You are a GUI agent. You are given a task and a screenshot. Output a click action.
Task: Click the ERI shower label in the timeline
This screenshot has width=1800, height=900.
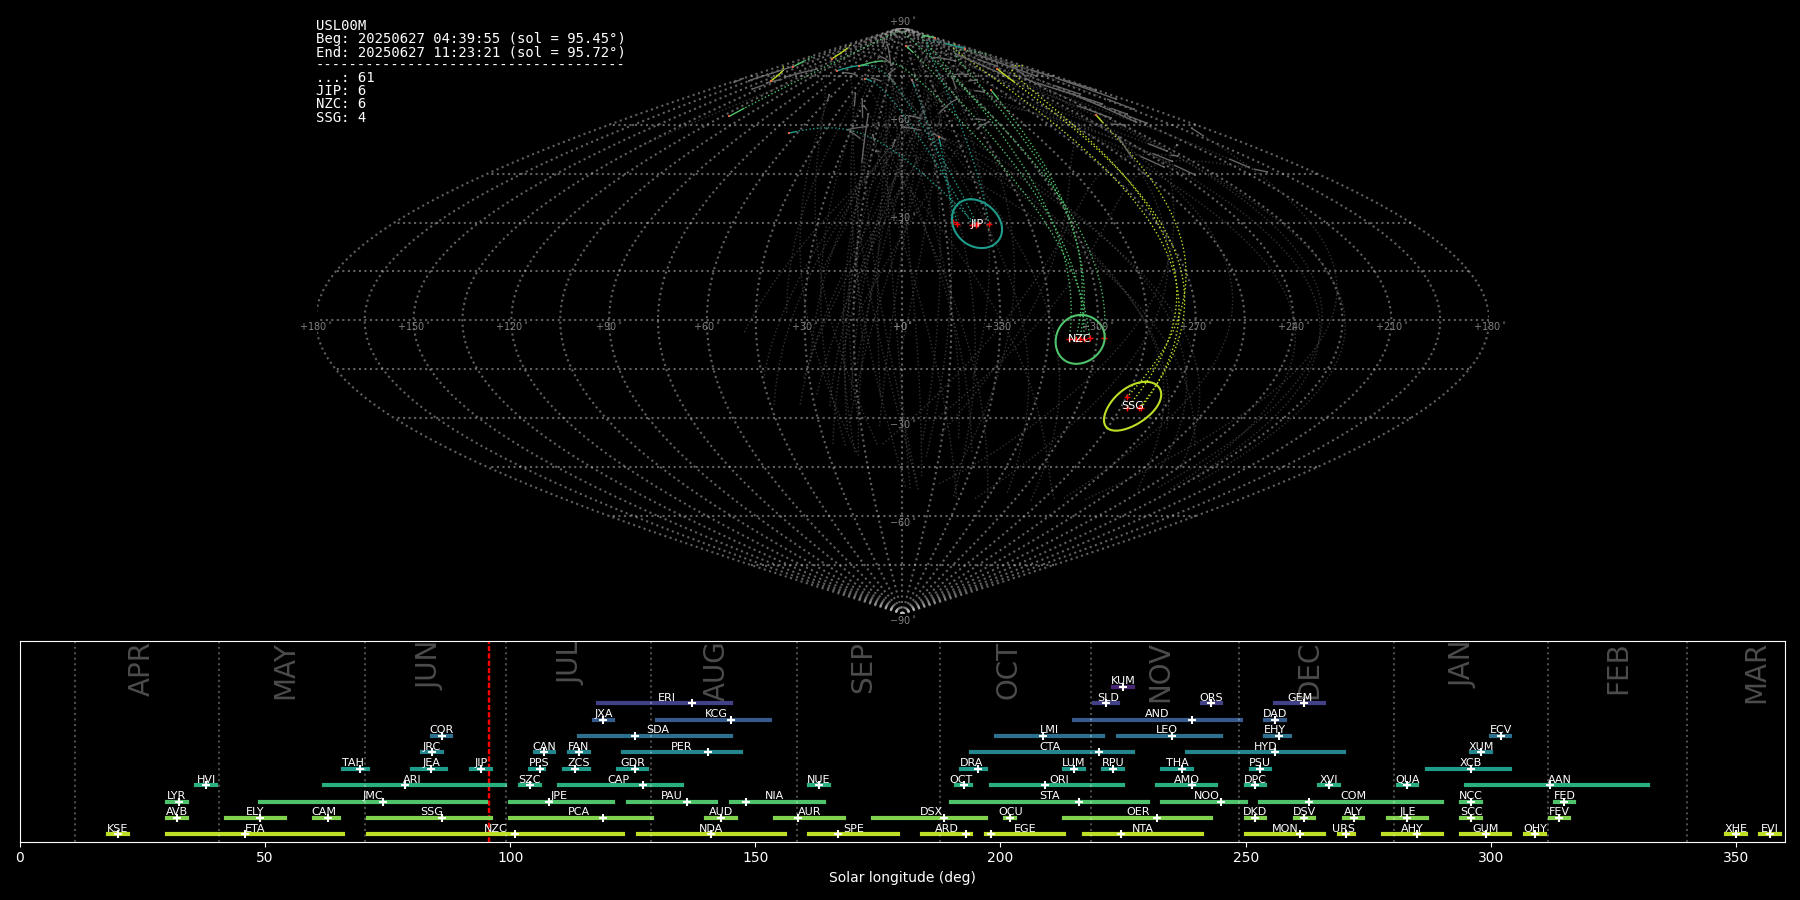click(x=666, y=698)
